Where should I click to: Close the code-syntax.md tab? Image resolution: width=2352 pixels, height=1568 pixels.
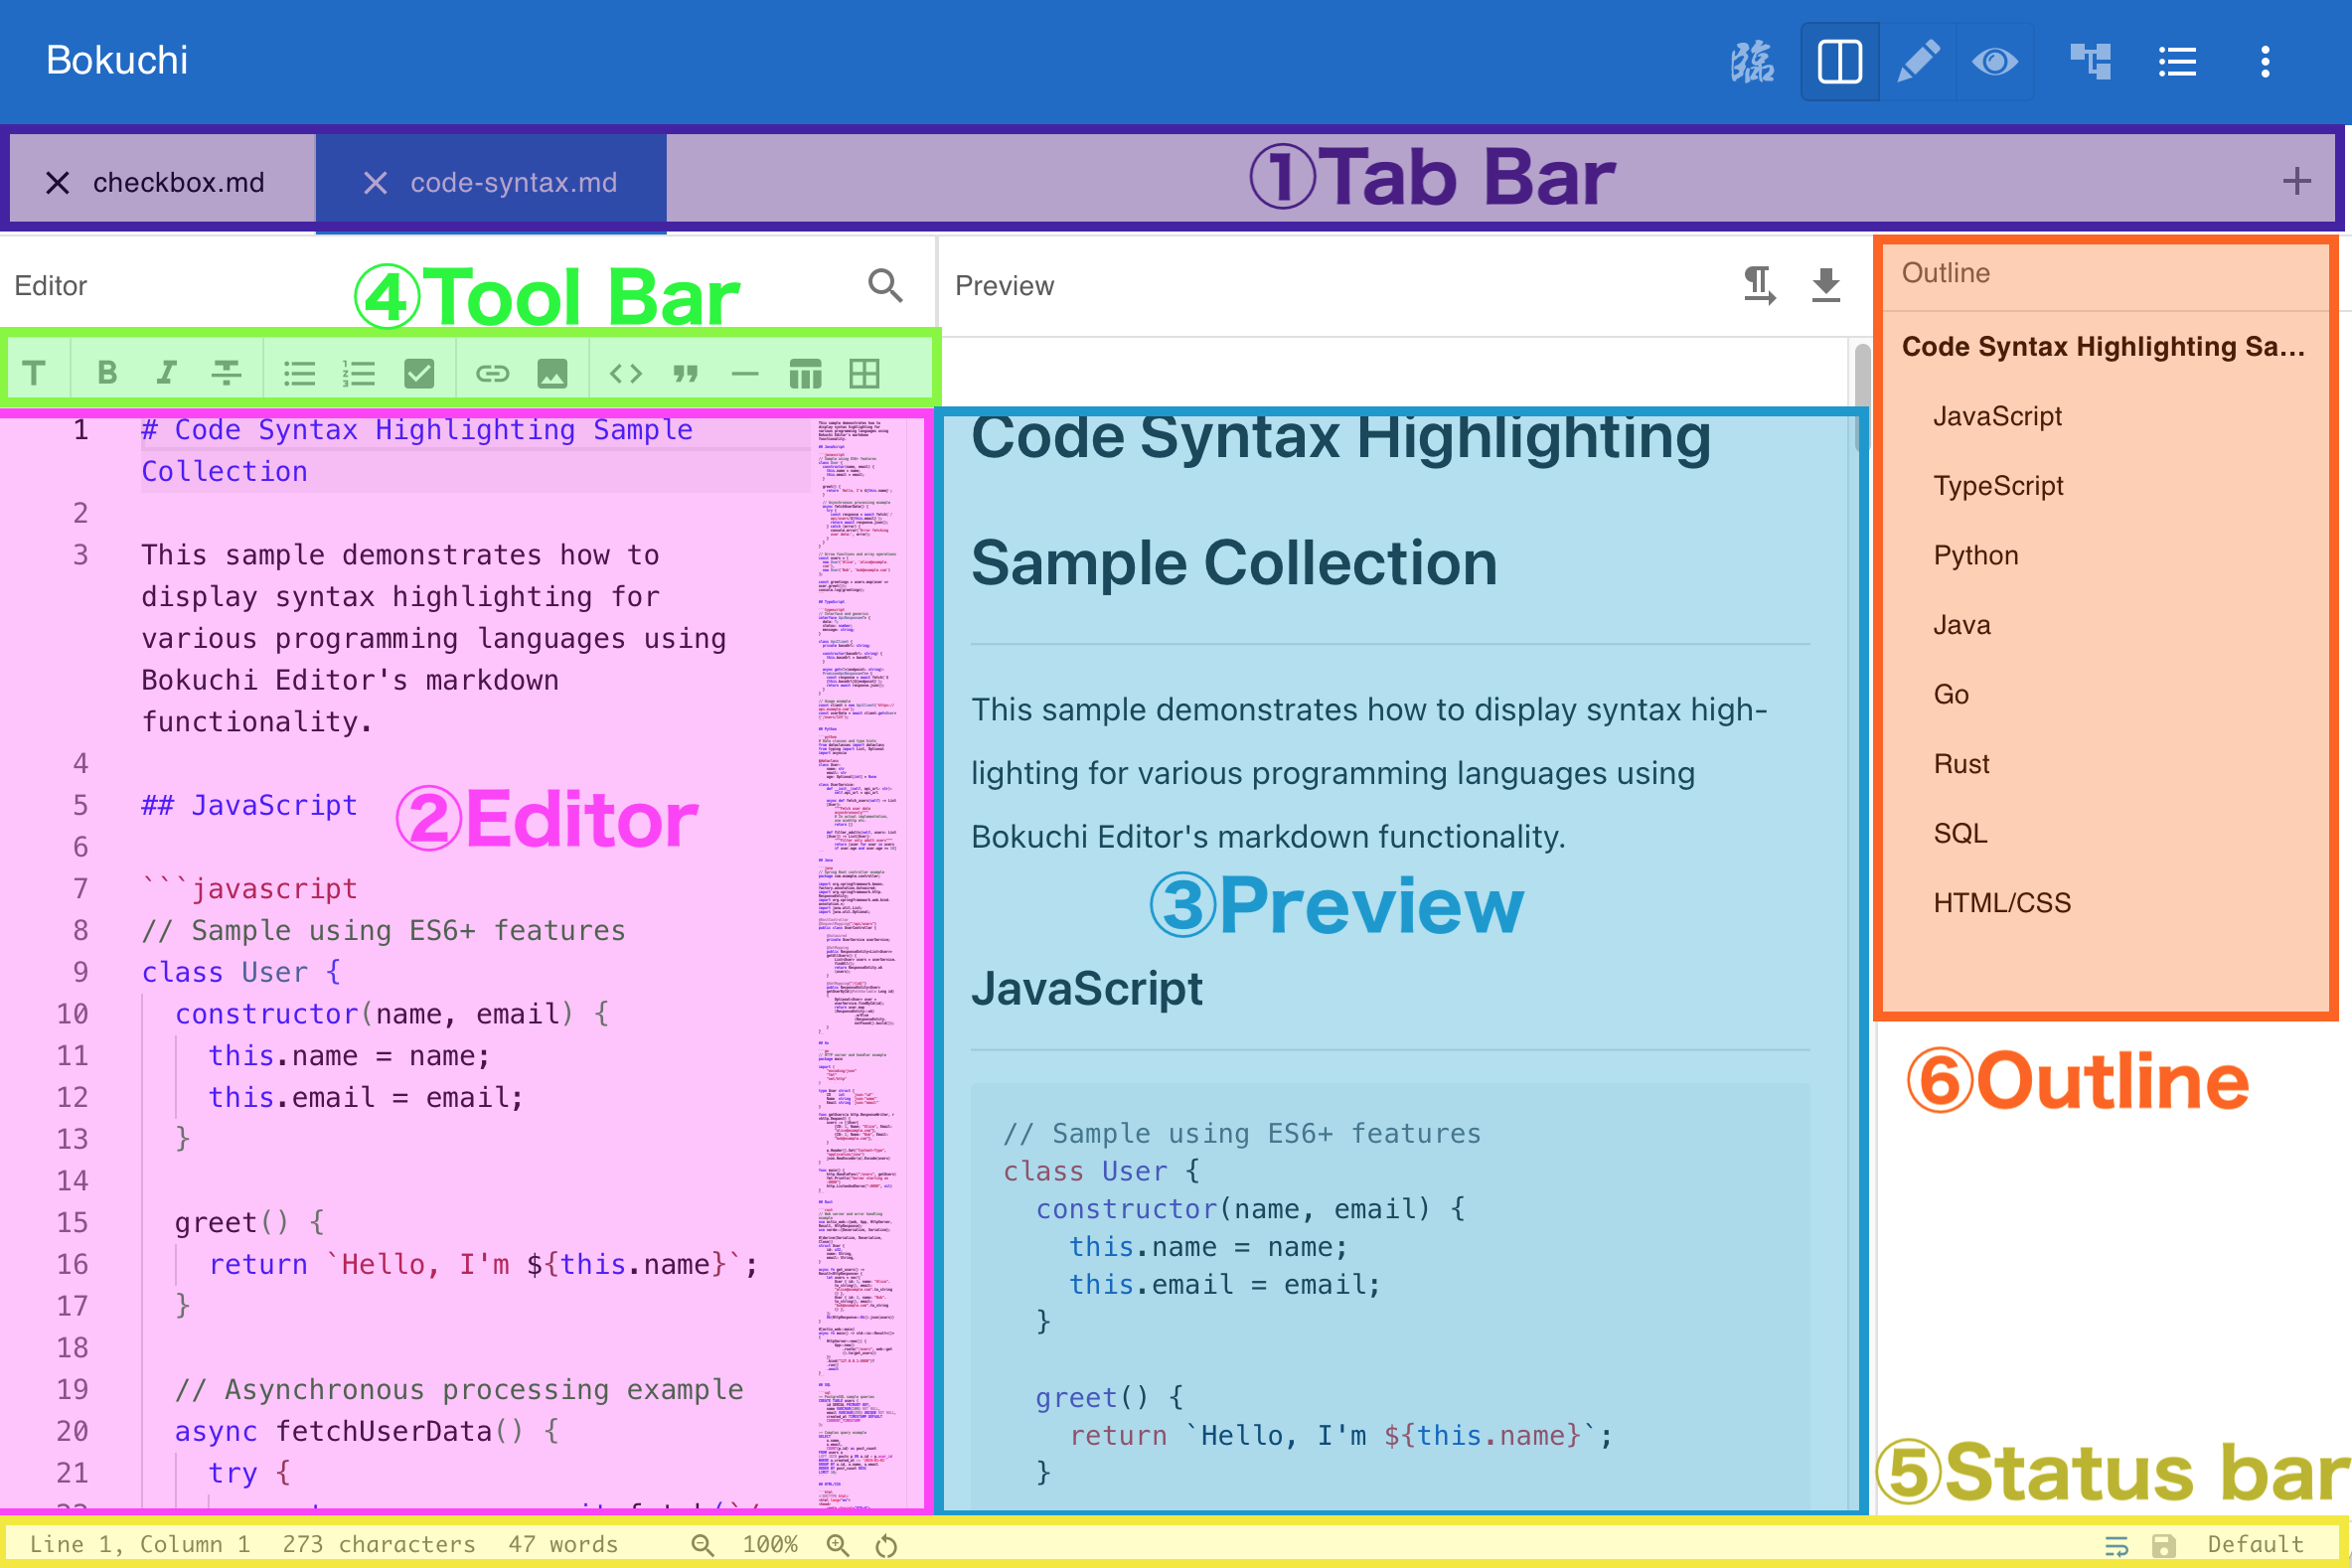375,182
